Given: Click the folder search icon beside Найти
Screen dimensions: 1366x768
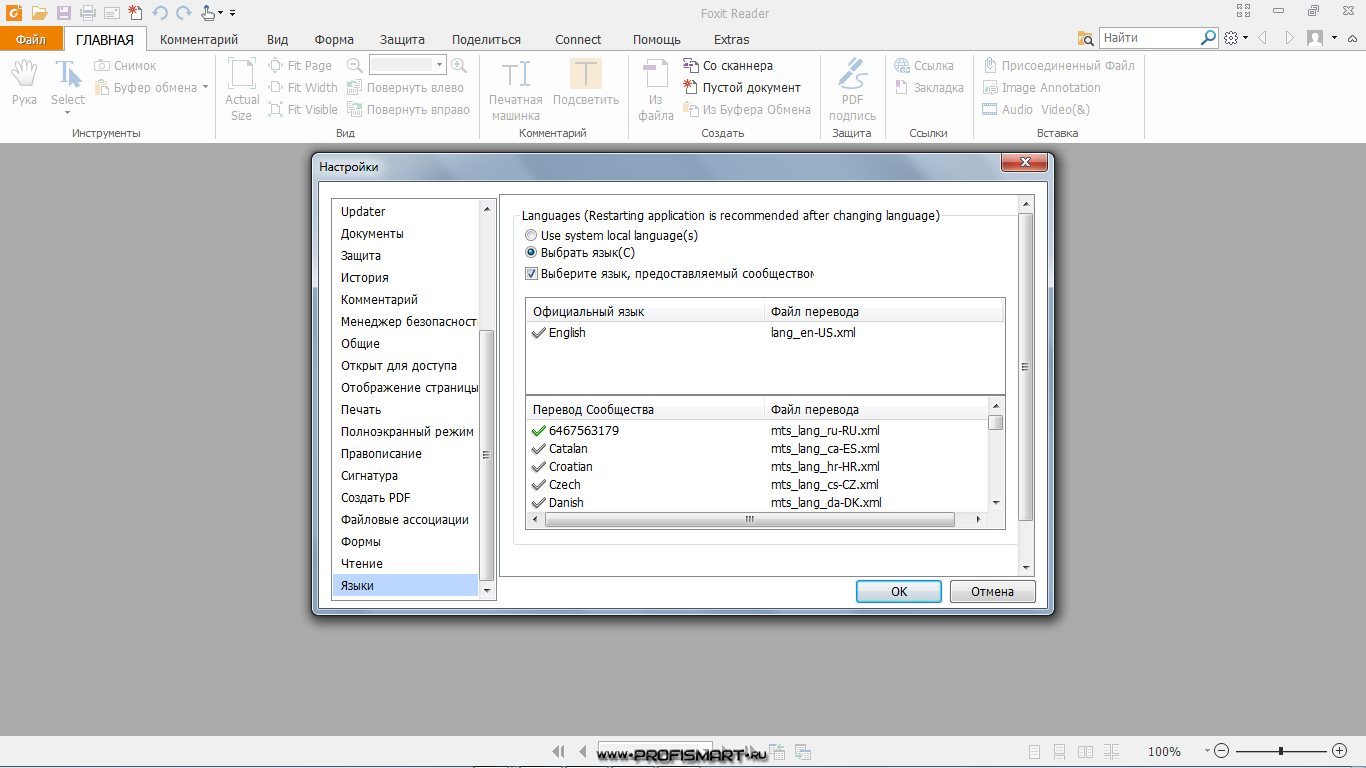Looking at the screenshot, I should tap(1086, 38).
